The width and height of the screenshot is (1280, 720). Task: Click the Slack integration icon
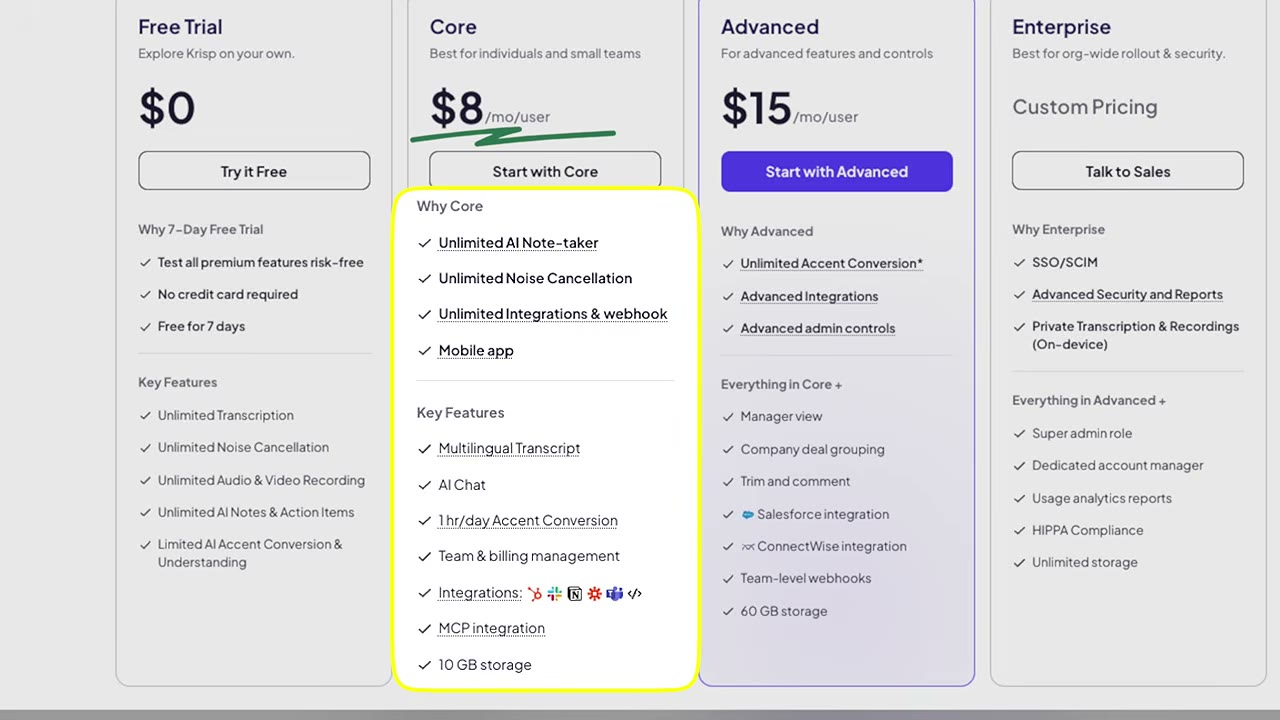click(555, 593)
